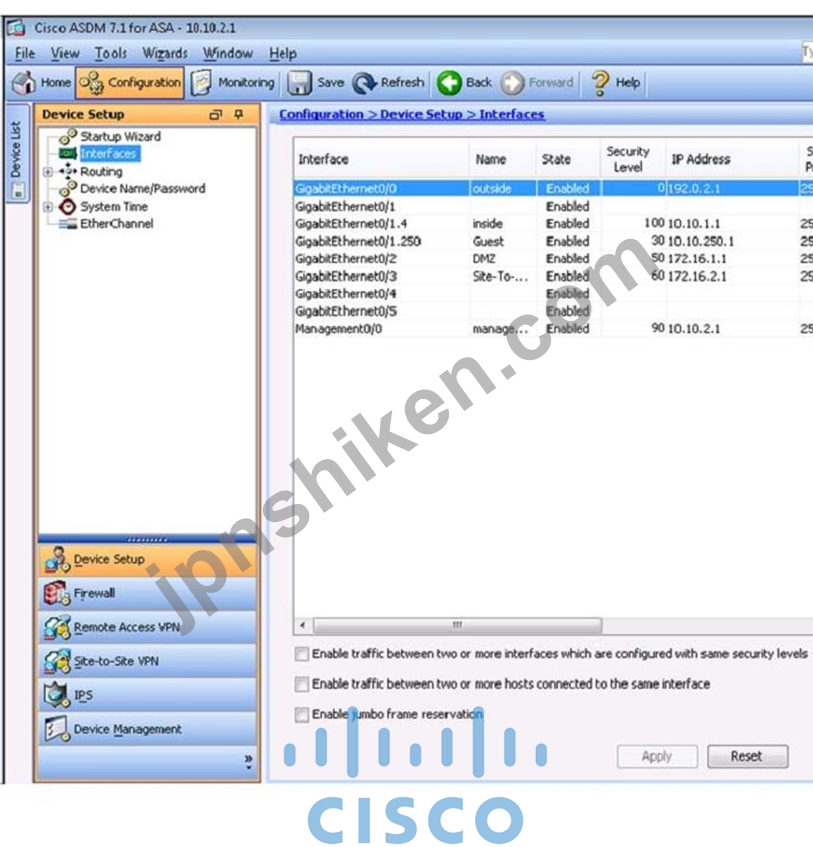Select the GigabitEthernet0/3 interface row

point(553,276)
